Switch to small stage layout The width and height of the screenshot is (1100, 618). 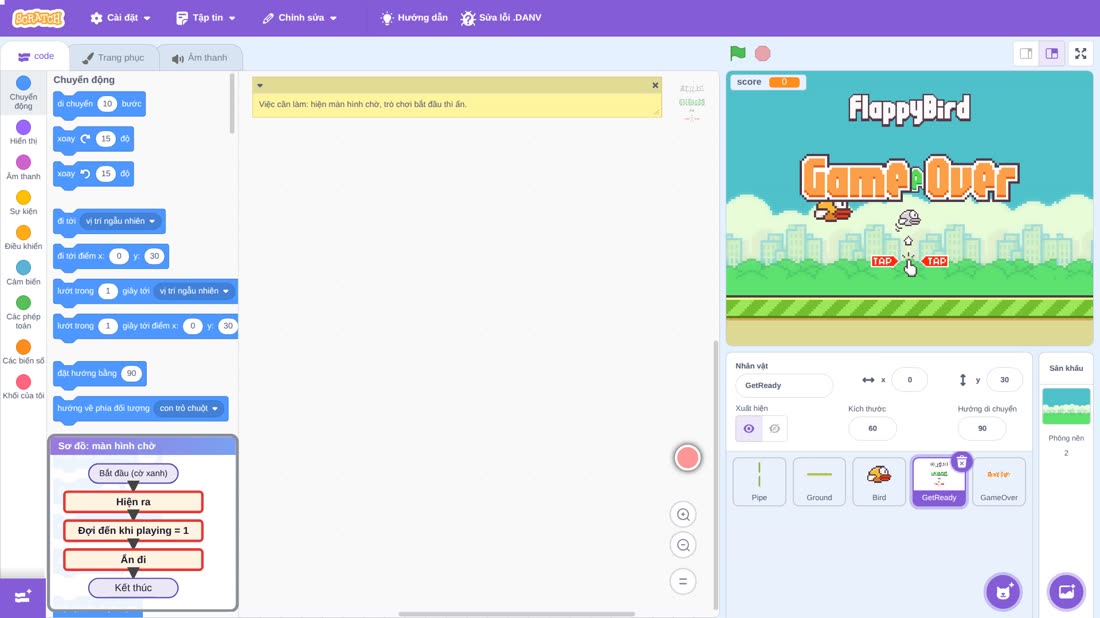click(1026, 53)
